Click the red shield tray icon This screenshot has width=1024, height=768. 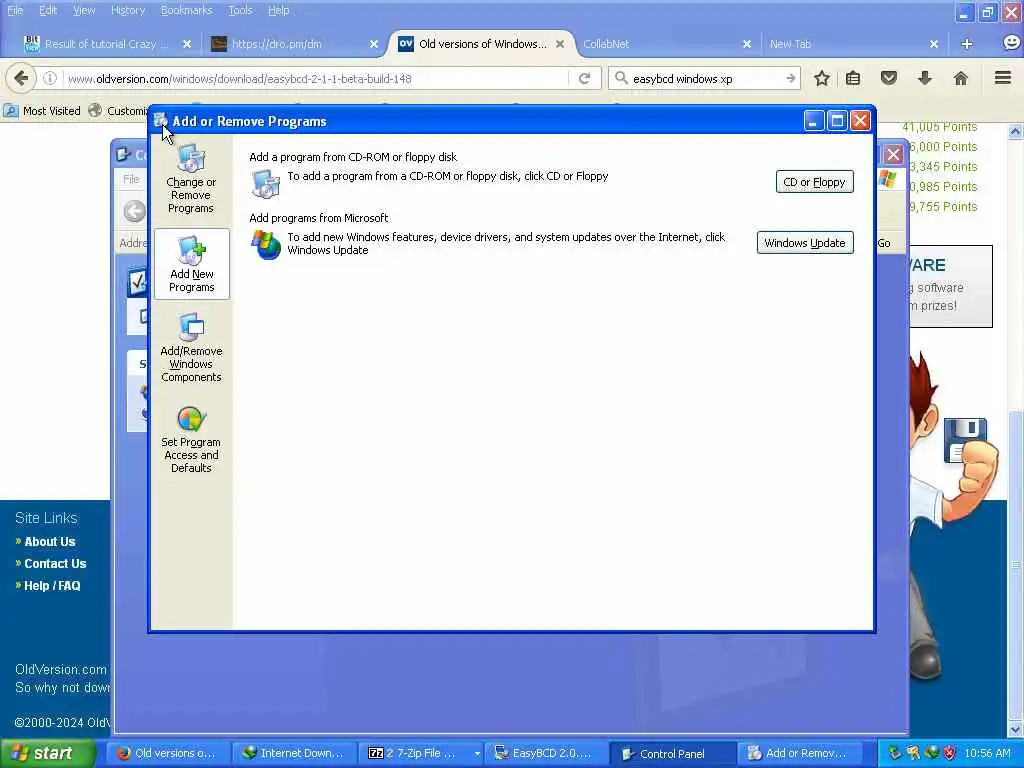[950, 753]
